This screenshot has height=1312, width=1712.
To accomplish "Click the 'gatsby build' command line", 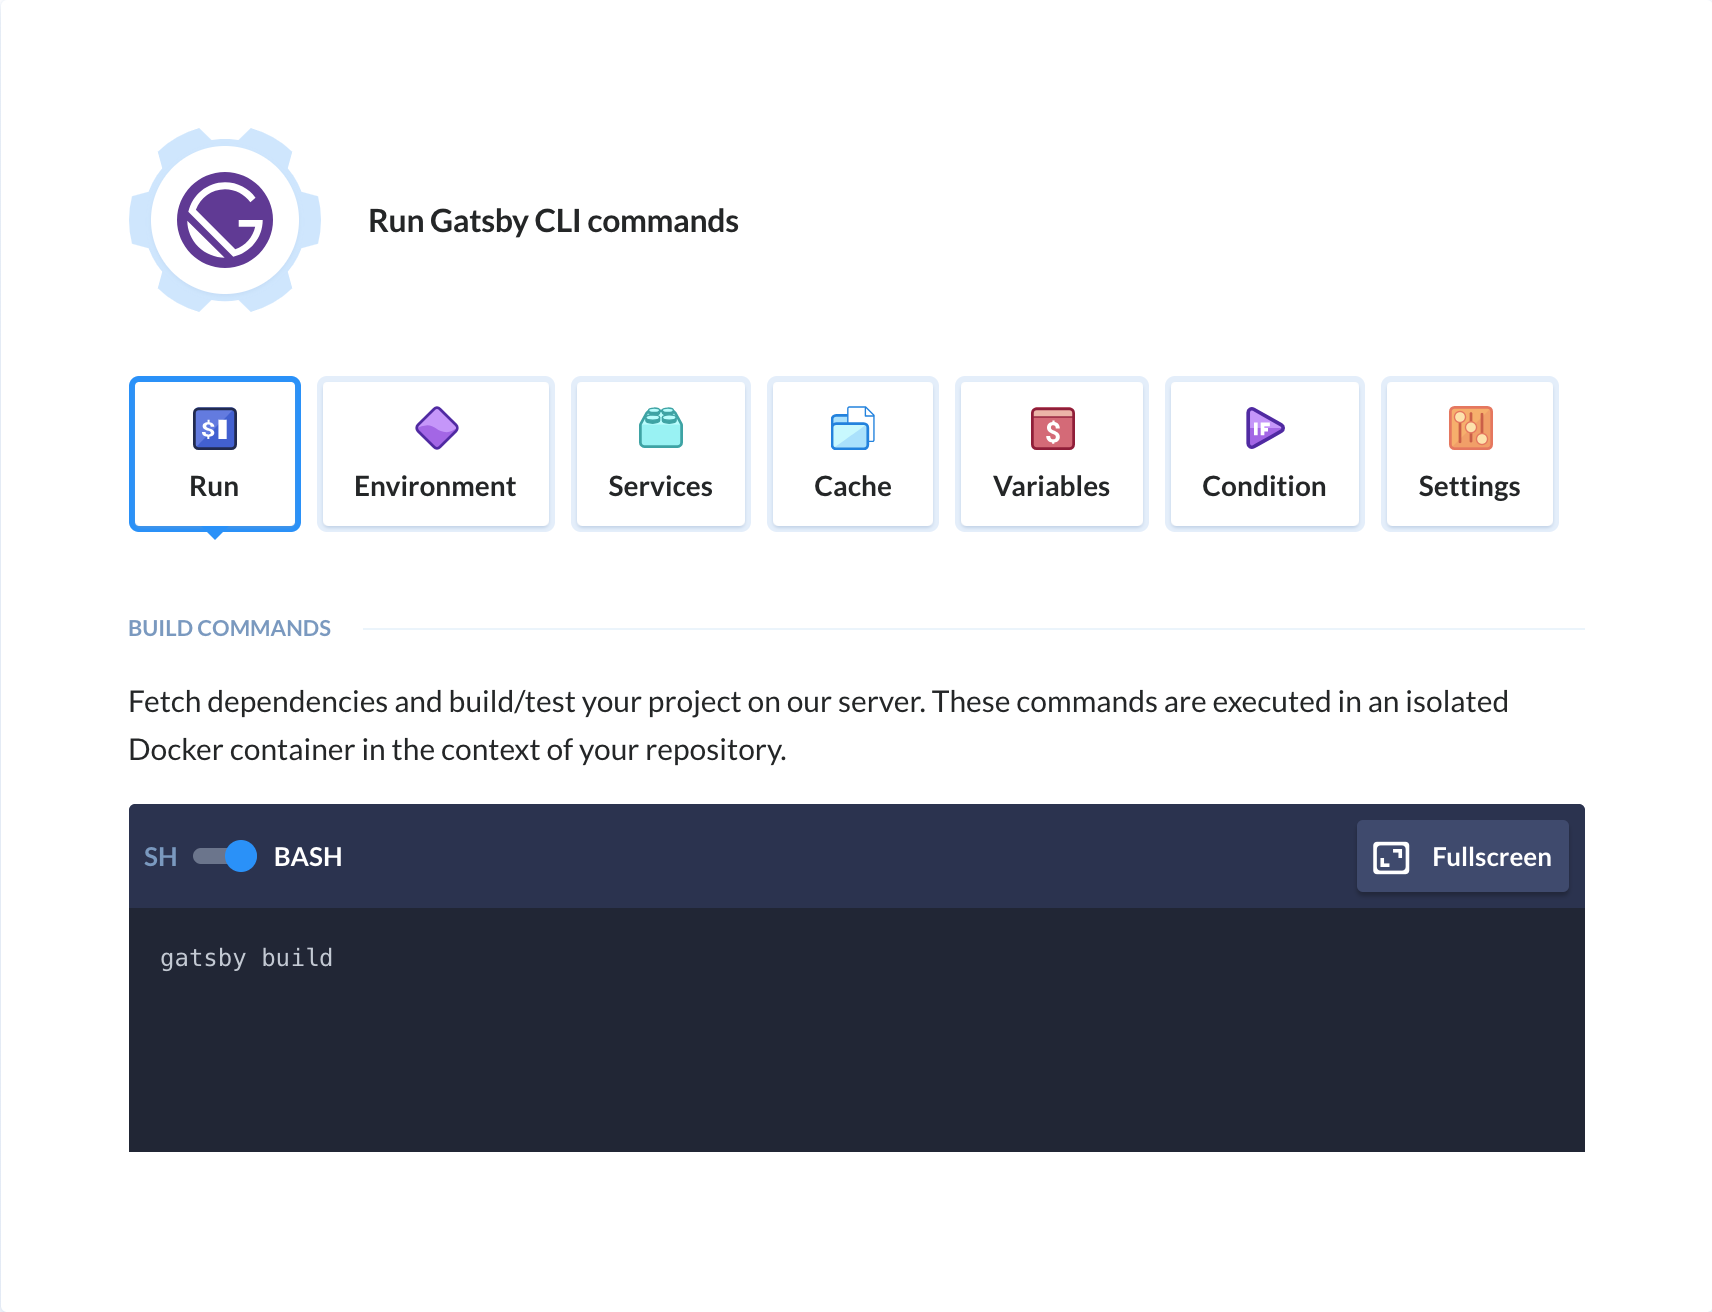I will (x=247, y=958).
